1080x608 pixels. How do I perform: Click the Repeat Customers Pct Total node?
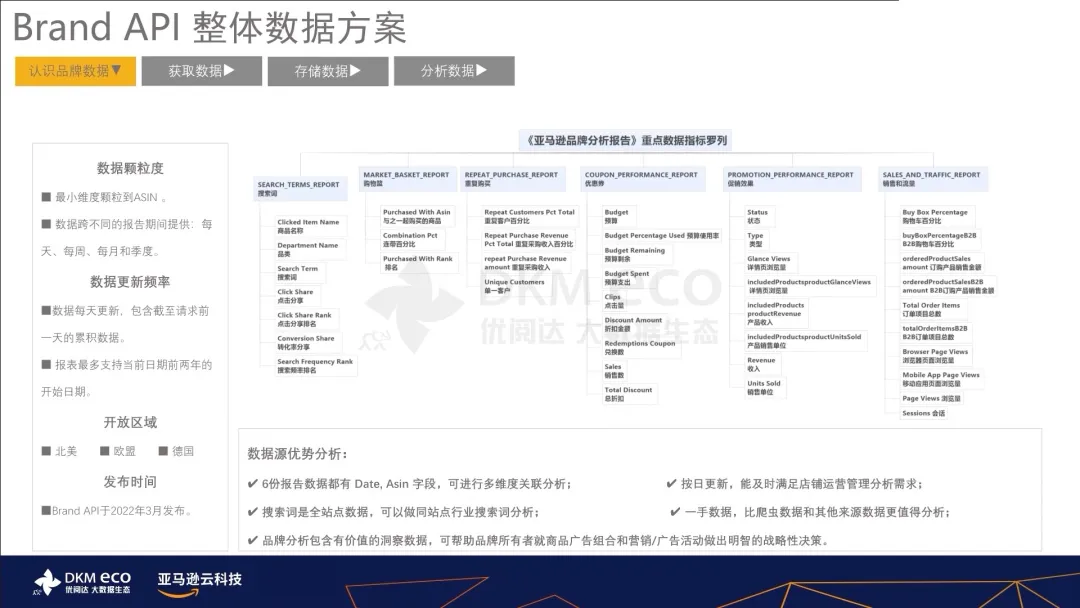[x=529, y=216]
